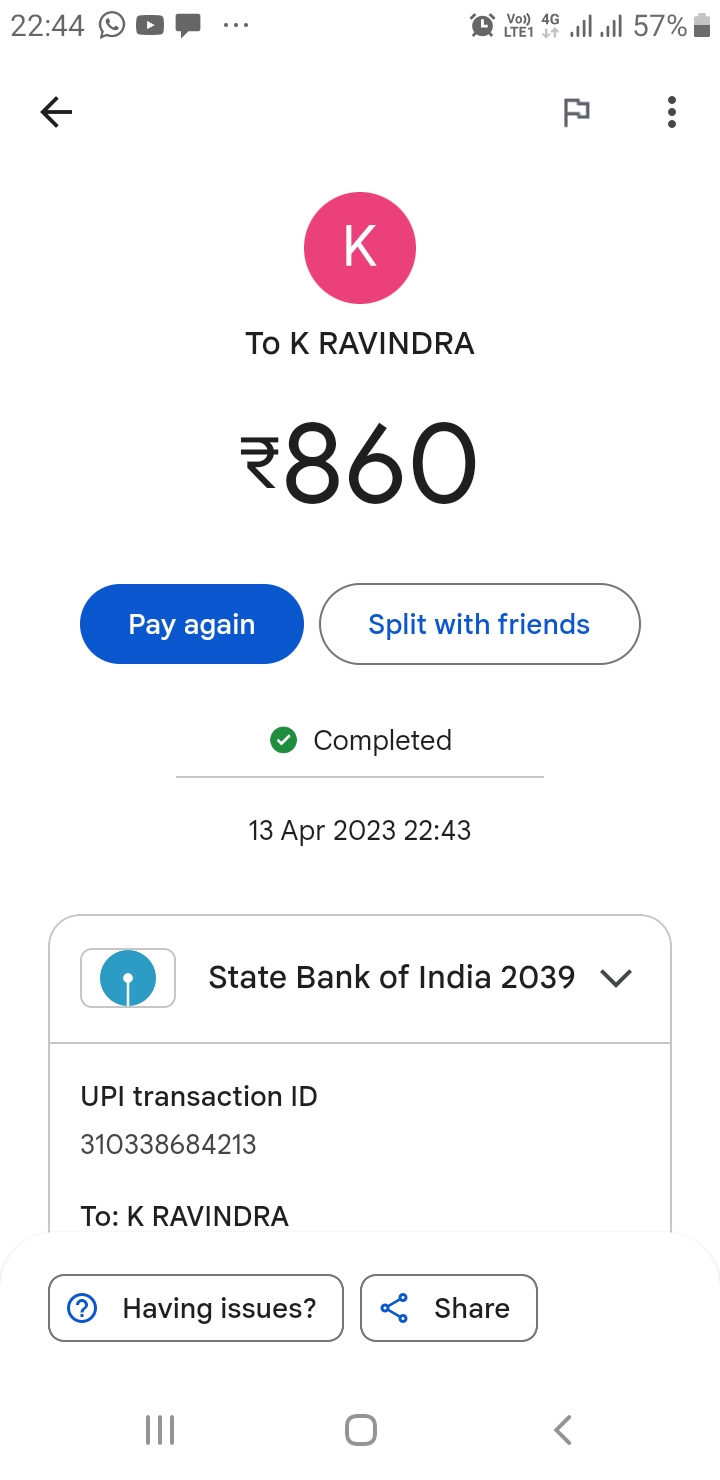Screen dimensions: 720x1480
Task: Tap the question mark help icon
Action: pyautogui.click(x=81, y=1308)
